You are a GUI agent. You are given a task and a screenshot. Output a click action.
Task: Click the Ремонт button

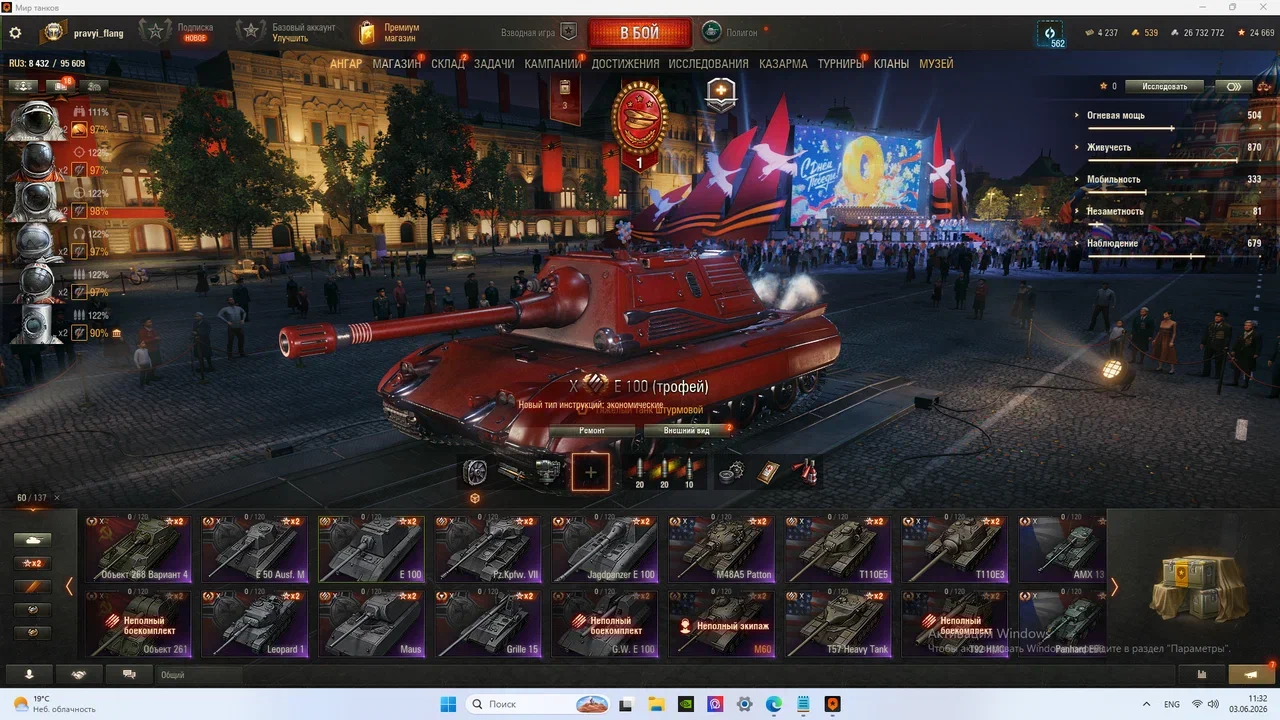pyautogui.click(x=591, y=430)
